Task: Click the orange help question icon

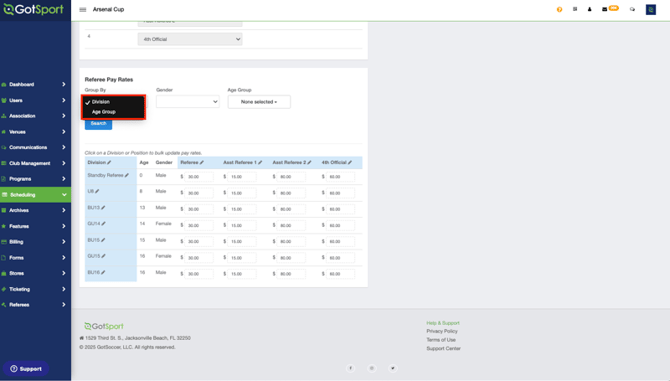Action: coord(559,9)
